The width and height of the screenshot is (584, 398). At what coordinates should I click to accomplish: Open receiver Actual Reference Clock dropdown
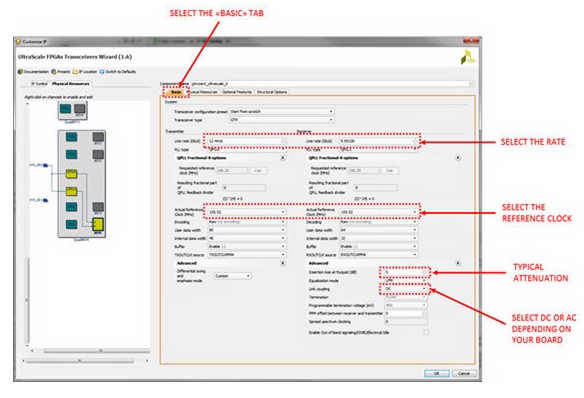tap(379, 212)
